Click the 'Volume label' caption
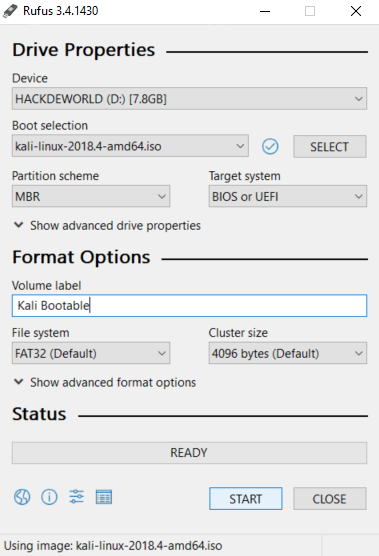The image size is (379, 556). coord(46,285)
